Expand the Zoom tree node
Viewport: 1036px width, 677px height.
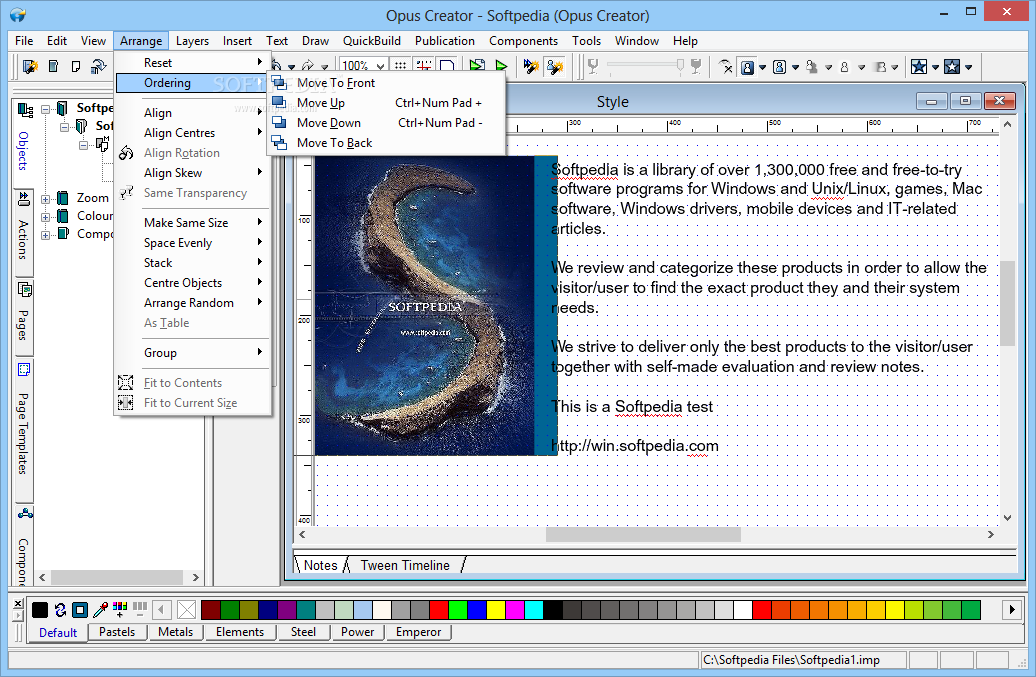[46, 198]
